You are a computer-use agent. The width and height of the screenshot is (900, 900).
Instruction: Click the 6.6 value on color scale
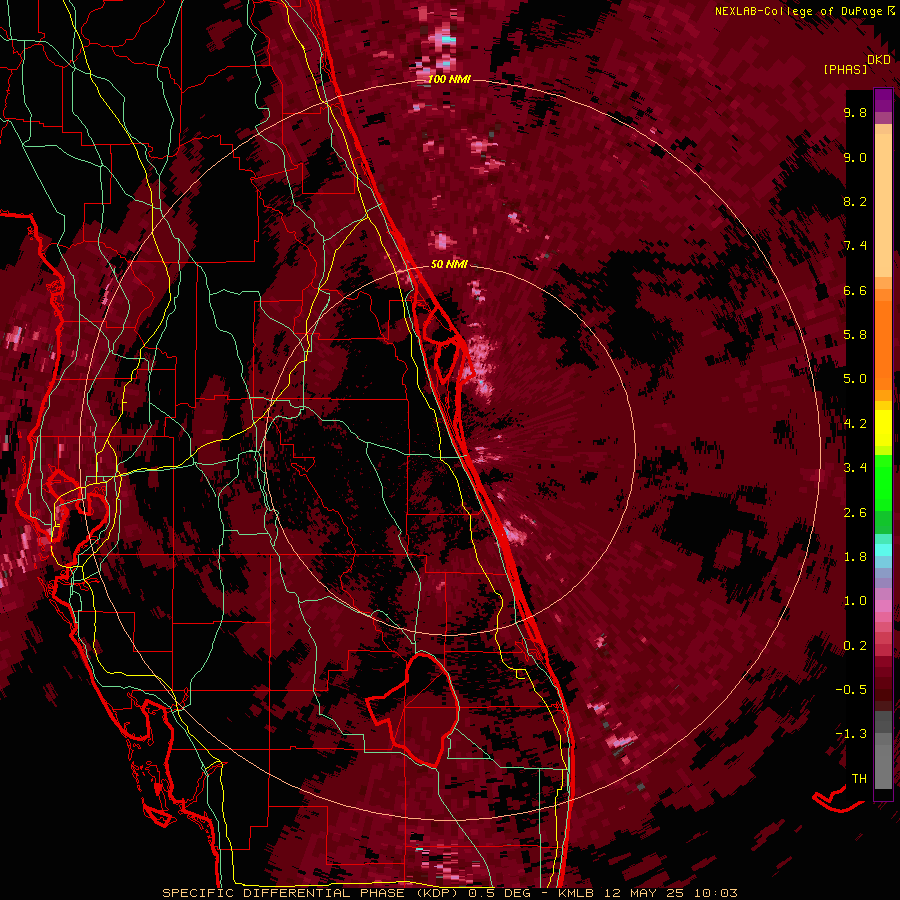(x=855, y=291)
